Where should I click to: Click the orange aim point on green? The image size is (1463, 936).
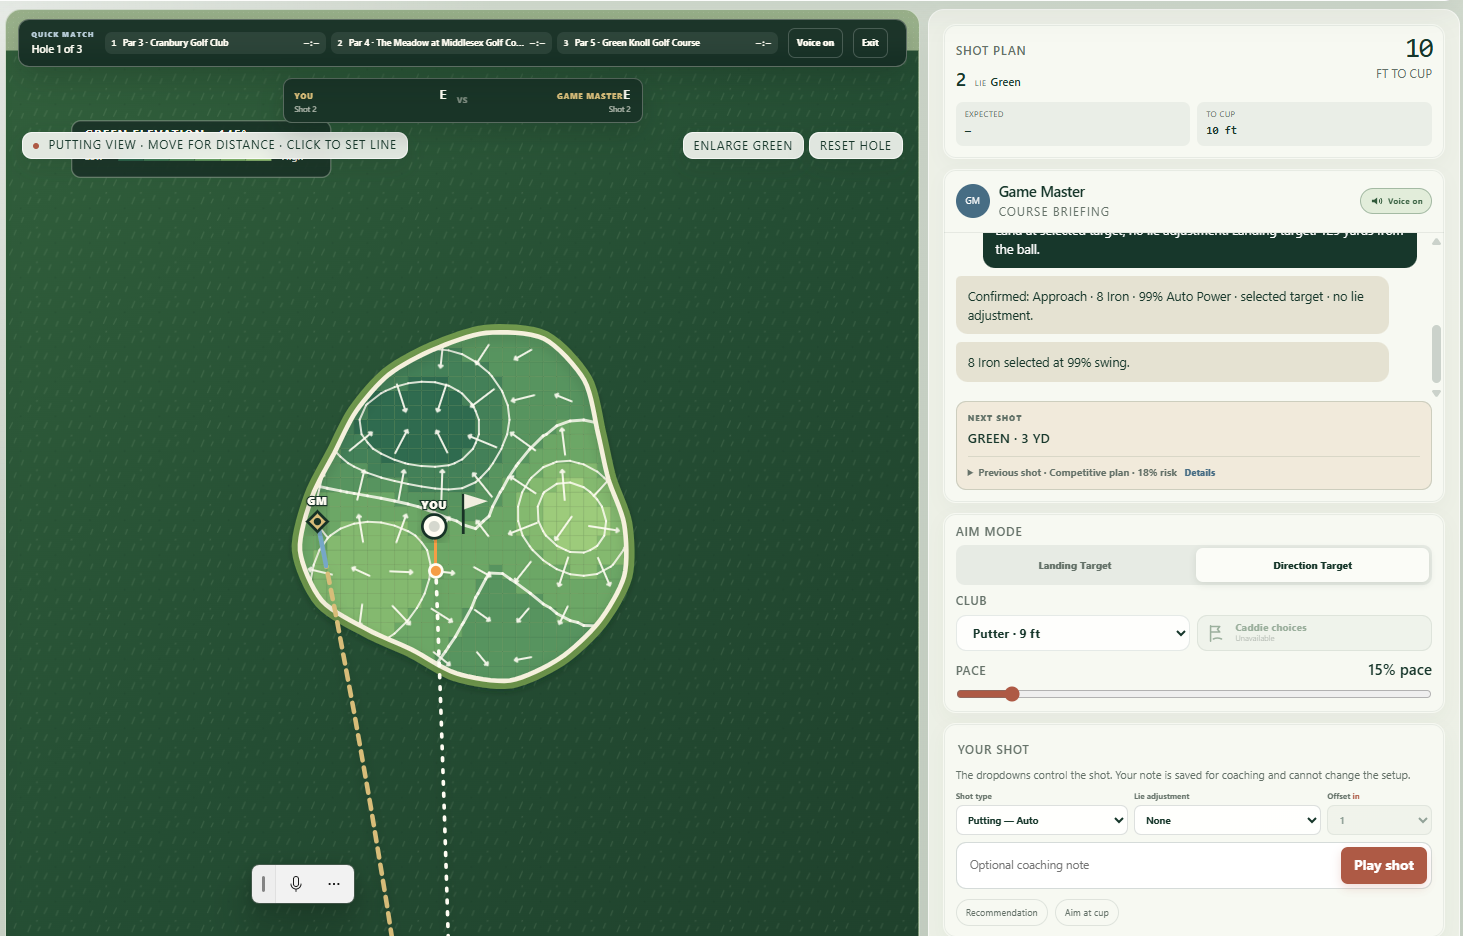coord(436,570)
